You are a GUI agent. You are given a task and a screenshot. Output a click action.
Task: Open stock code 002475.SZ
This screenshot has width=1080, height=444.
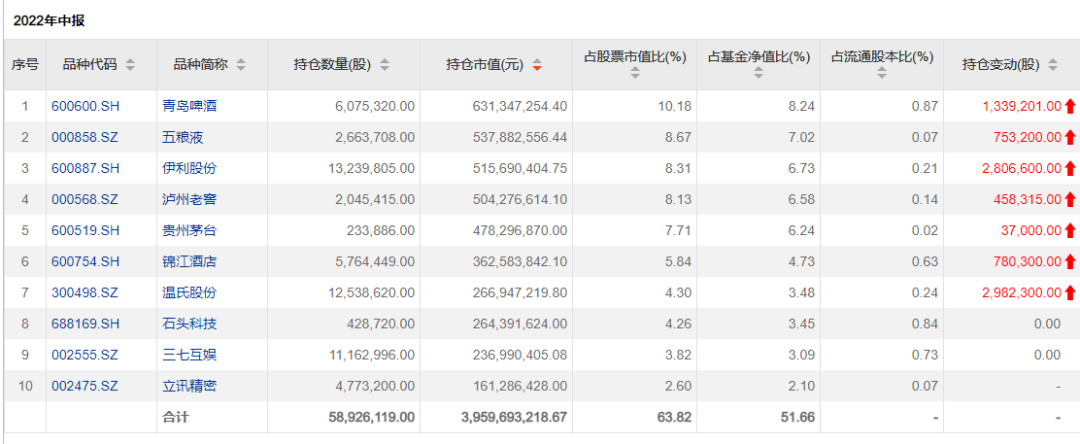pos(85,386)
